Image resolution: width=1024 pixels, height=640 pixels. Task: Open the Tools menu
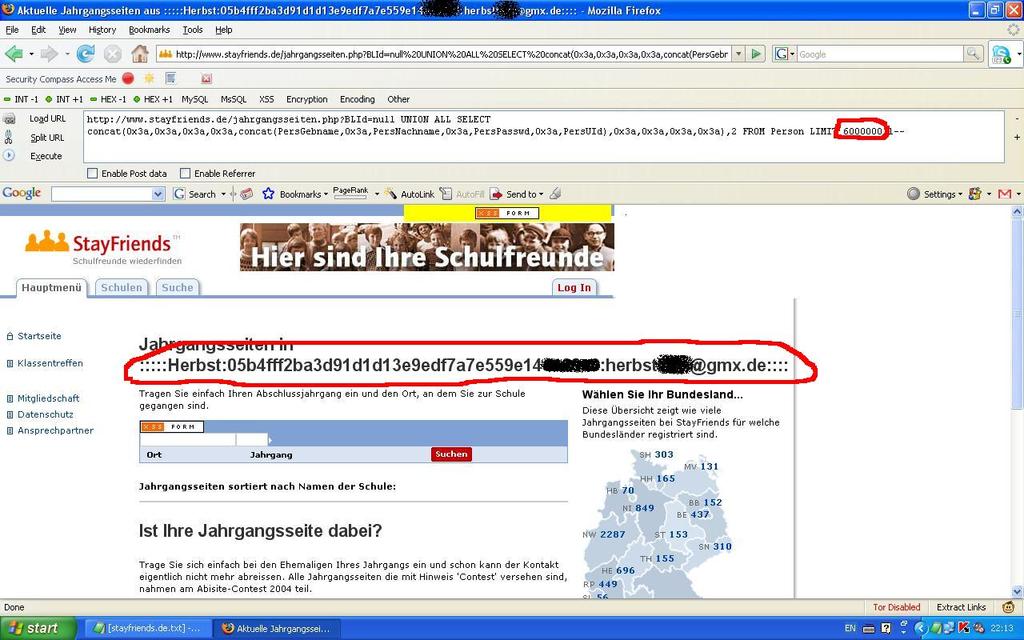193,29
